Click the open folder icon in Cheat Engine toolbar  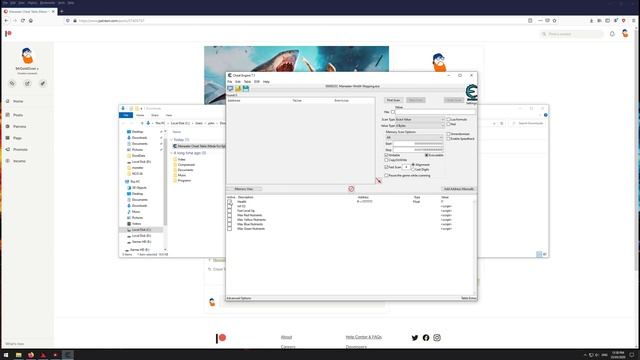tap(238, 88)
